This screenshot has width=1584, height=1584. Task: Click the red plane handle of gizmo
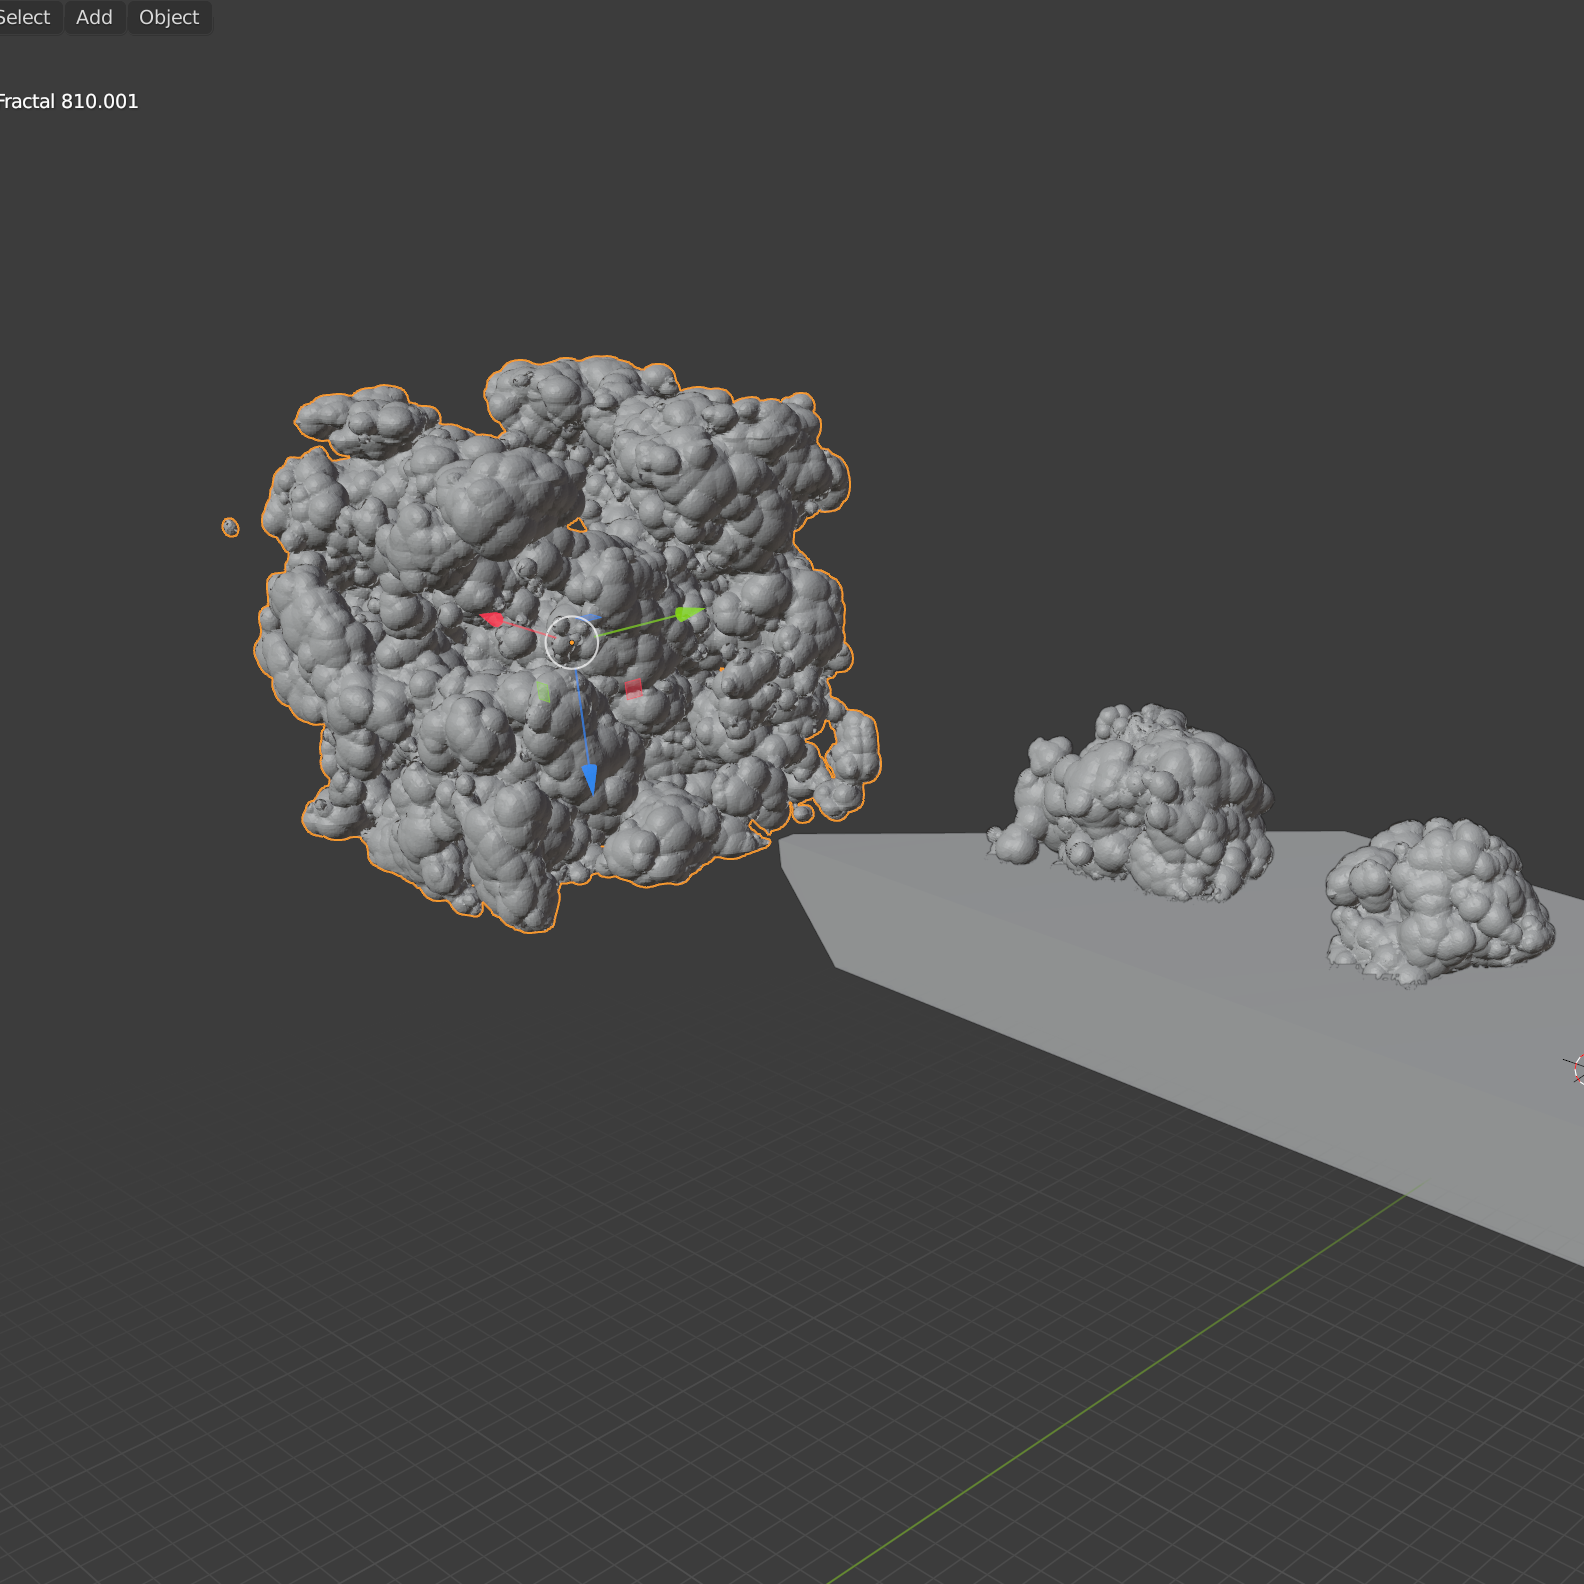pos(633,688)
